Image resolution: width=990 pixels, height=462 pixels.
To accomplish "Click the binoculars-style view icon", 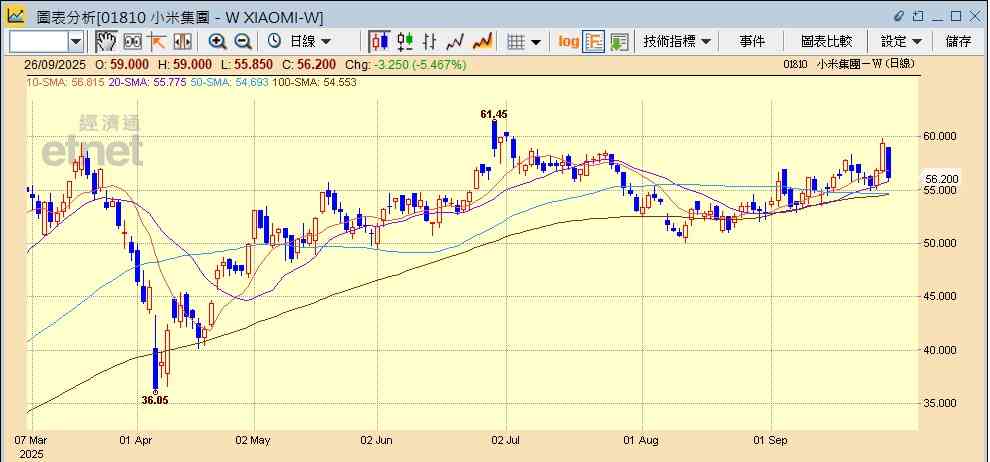I will pos(132,42).
